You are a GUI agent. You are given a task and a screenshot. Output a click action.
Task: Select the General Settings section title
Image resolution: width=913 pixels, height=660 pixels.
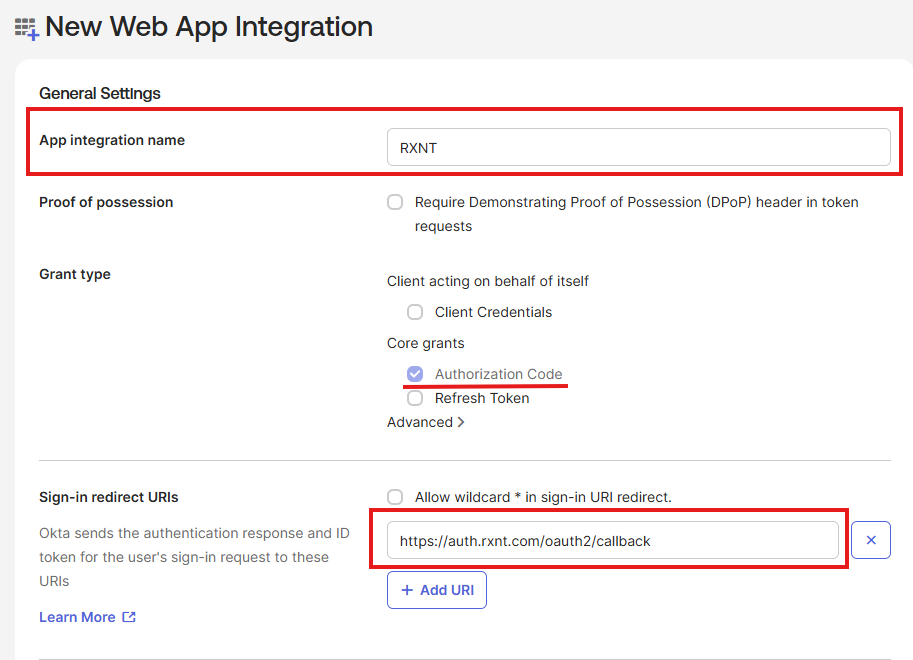coord(100,93)
